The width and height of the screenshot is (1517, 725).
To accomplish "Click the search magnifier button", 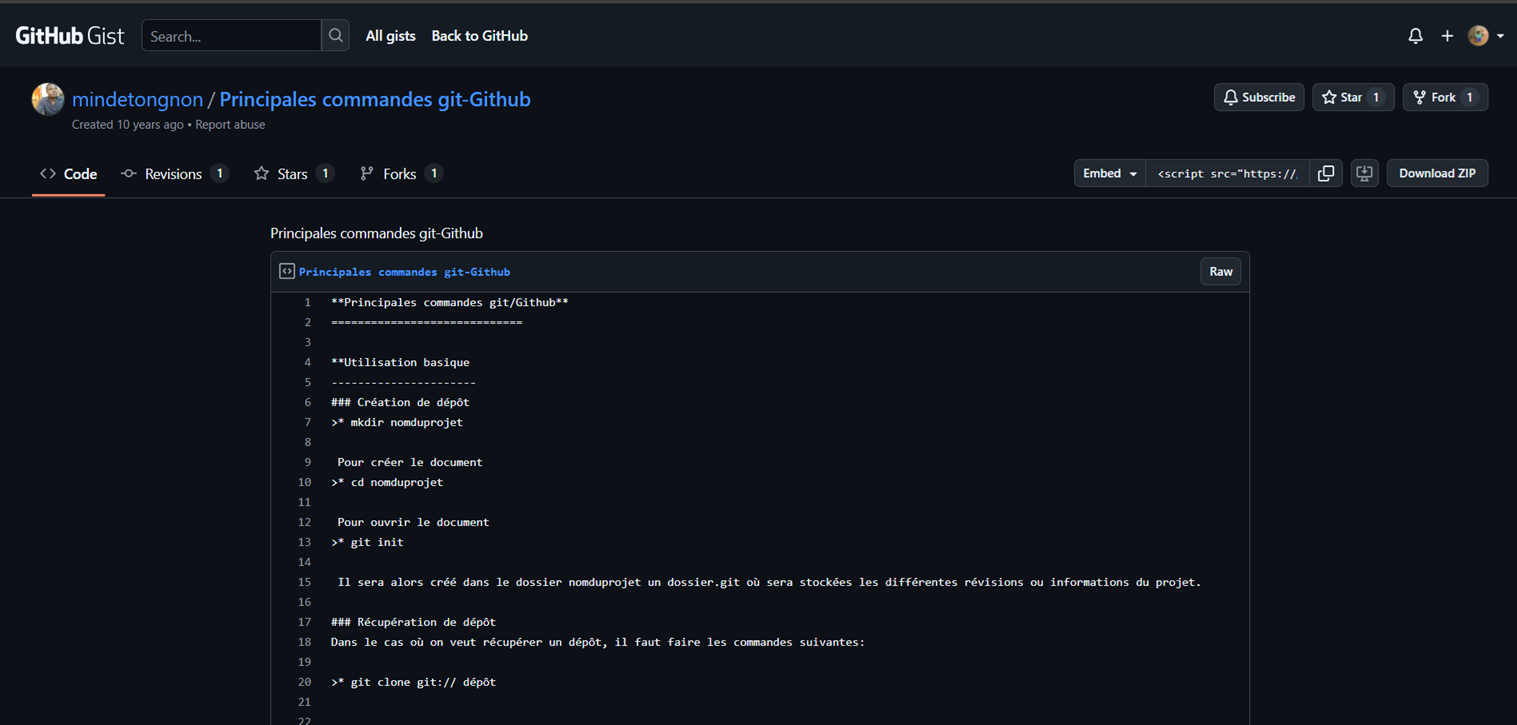I will coord(336,36).
